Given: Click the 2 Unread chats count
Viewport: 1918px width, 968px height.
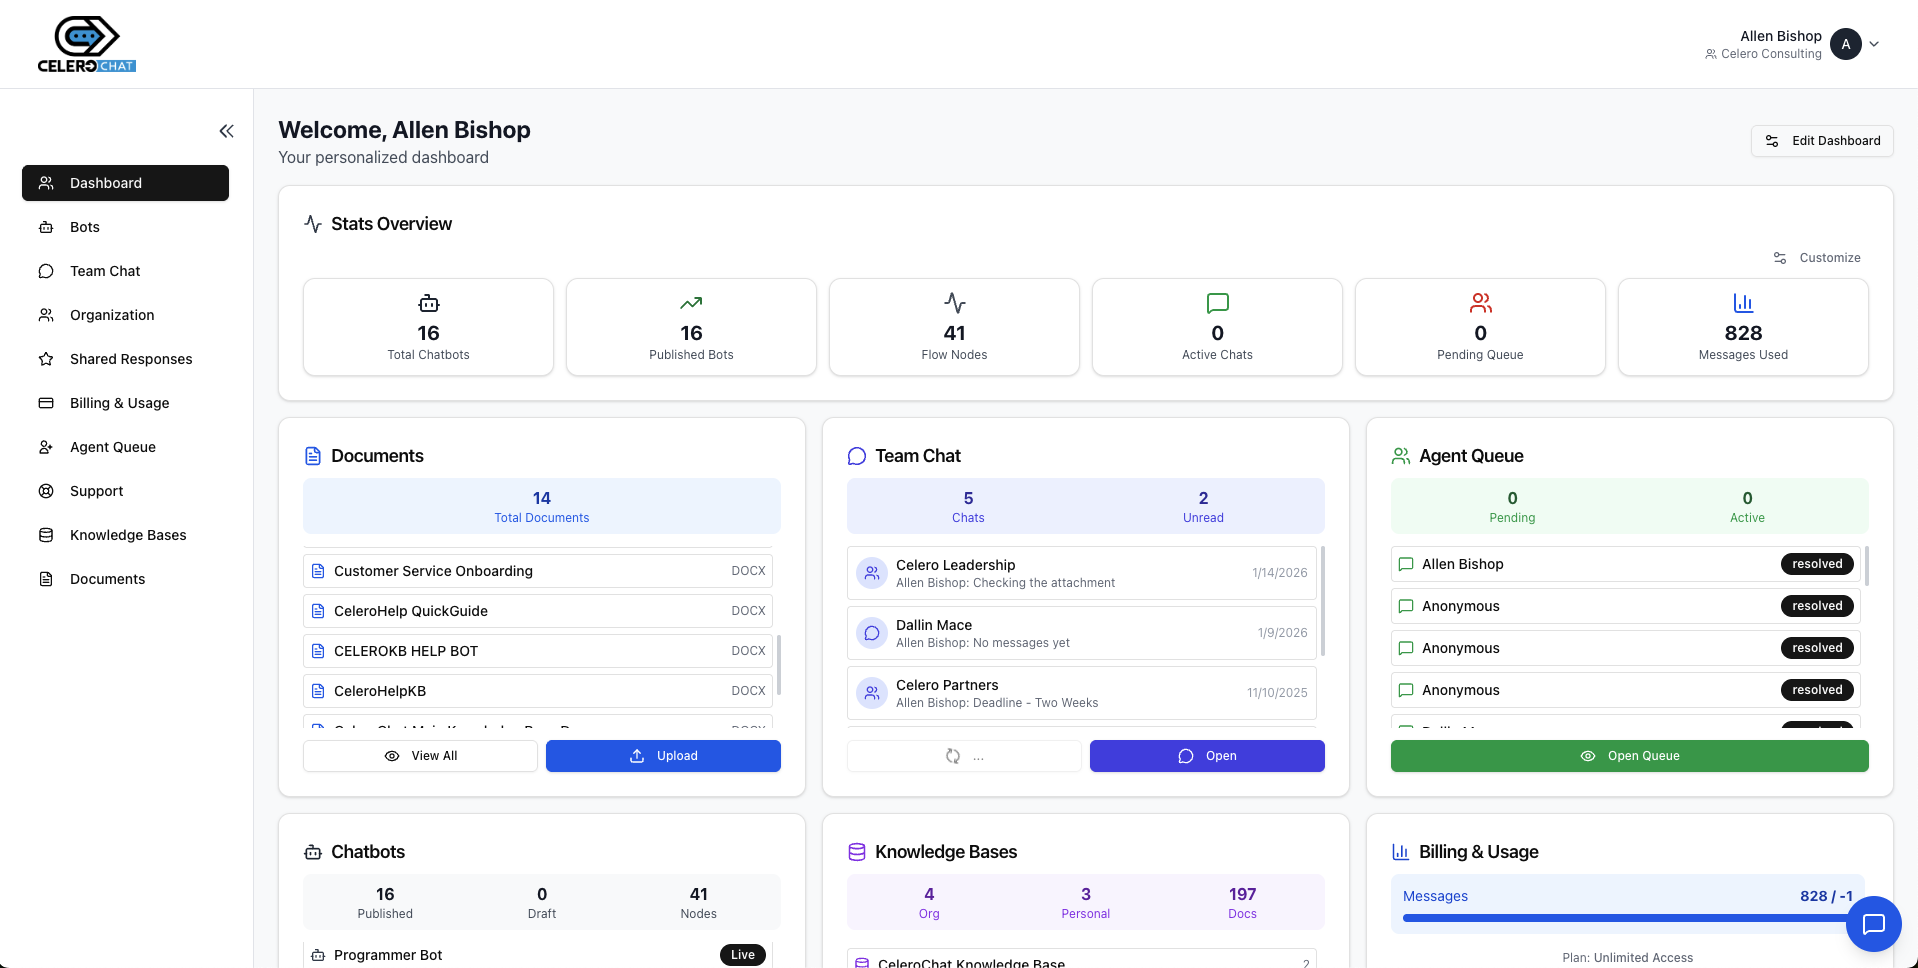Looking at the screenshot, I should click(x=1203, y=506).
